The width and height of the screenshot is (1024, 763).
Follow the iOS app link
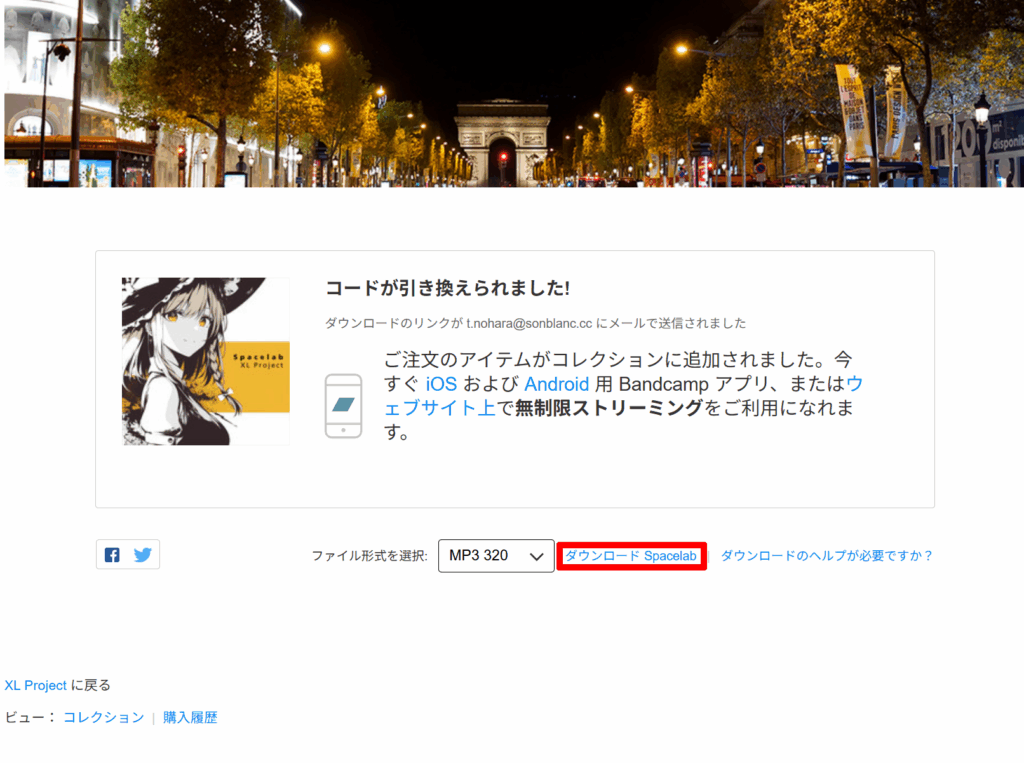pos(441,384)
